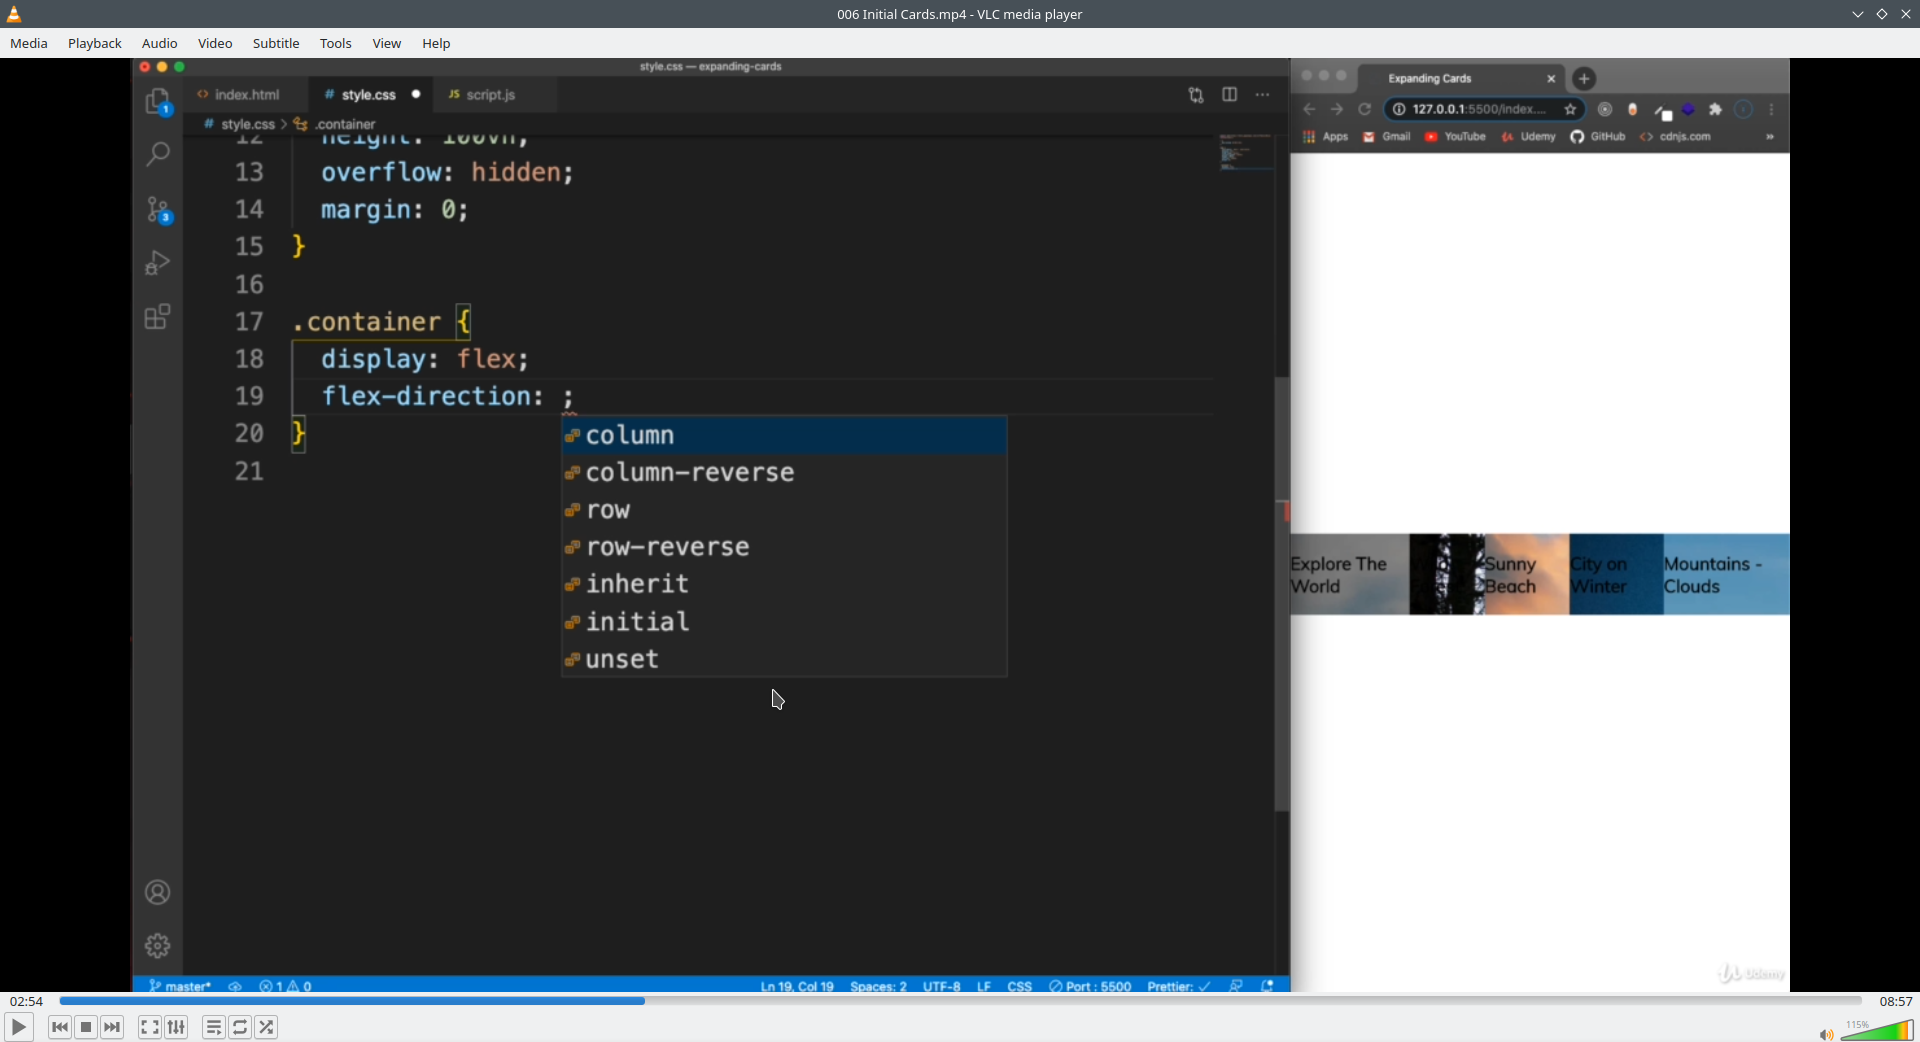Open the GitHub bookmark

click(x=1597, y=137)
